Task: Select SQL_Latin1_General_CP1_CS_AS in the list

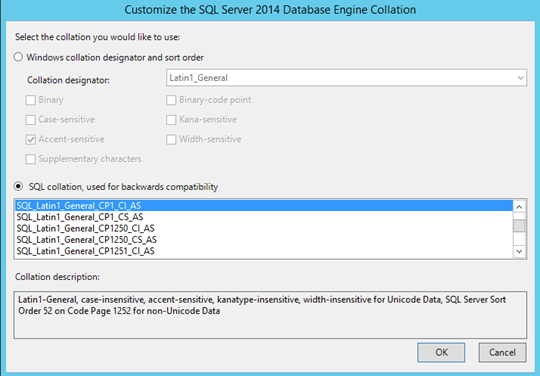Action: tap(264, 217)
